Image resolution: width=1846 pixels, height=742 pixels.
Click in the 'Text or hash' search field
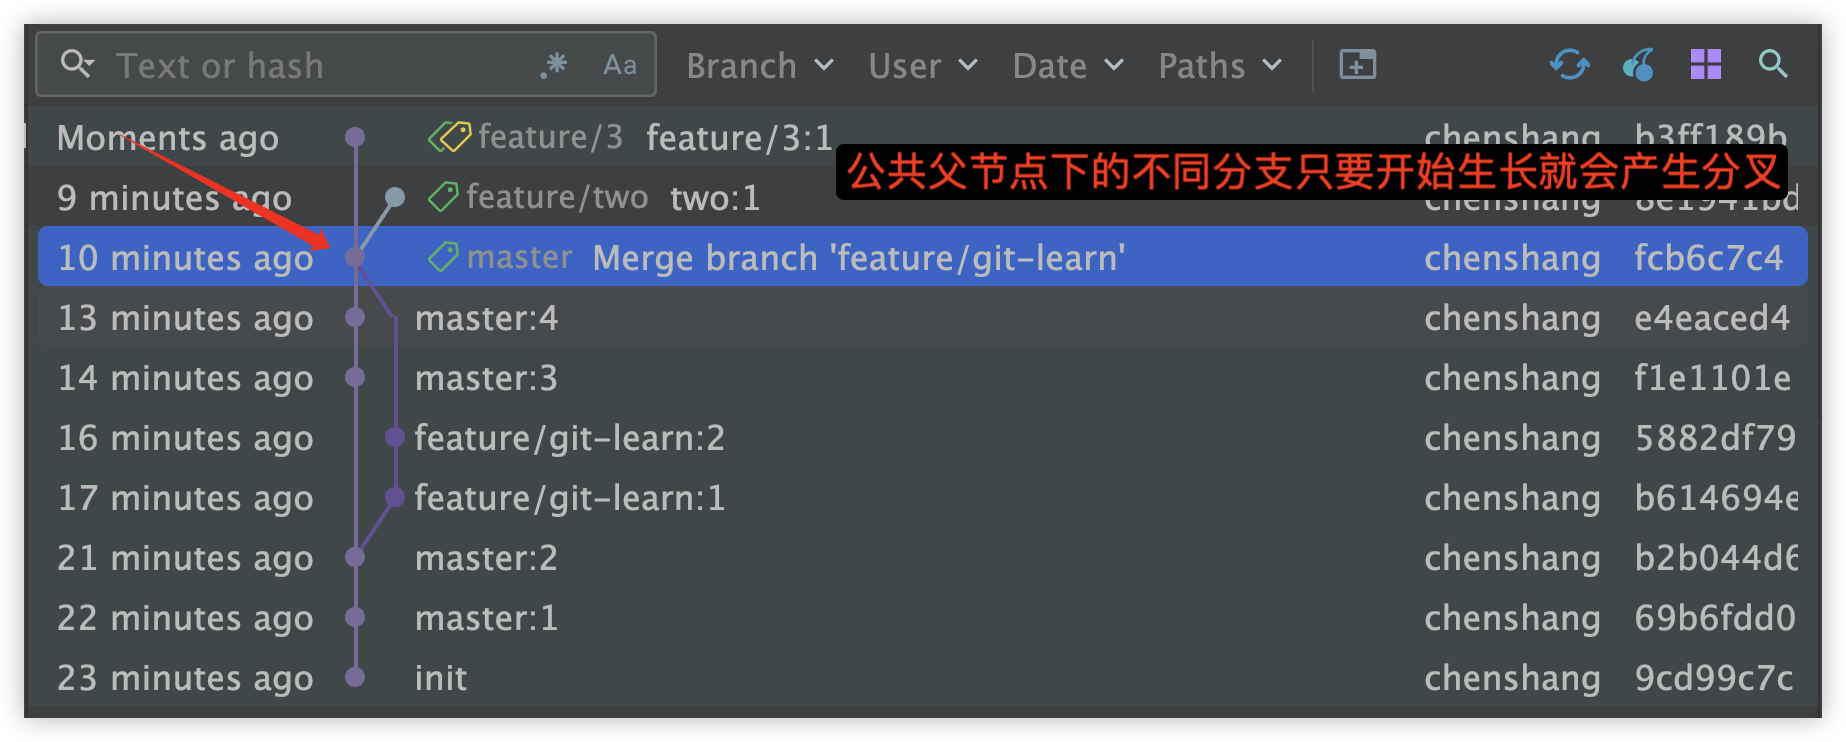320,66
